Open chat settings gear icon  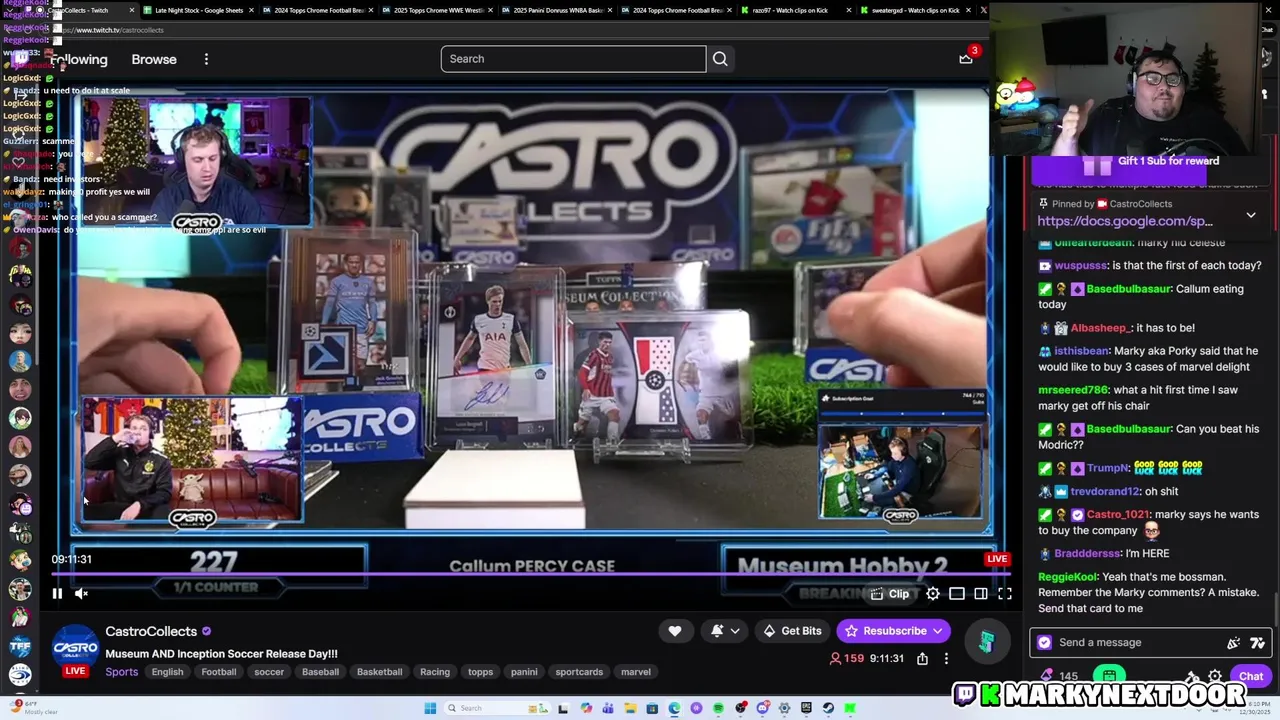pos(1215,677)
